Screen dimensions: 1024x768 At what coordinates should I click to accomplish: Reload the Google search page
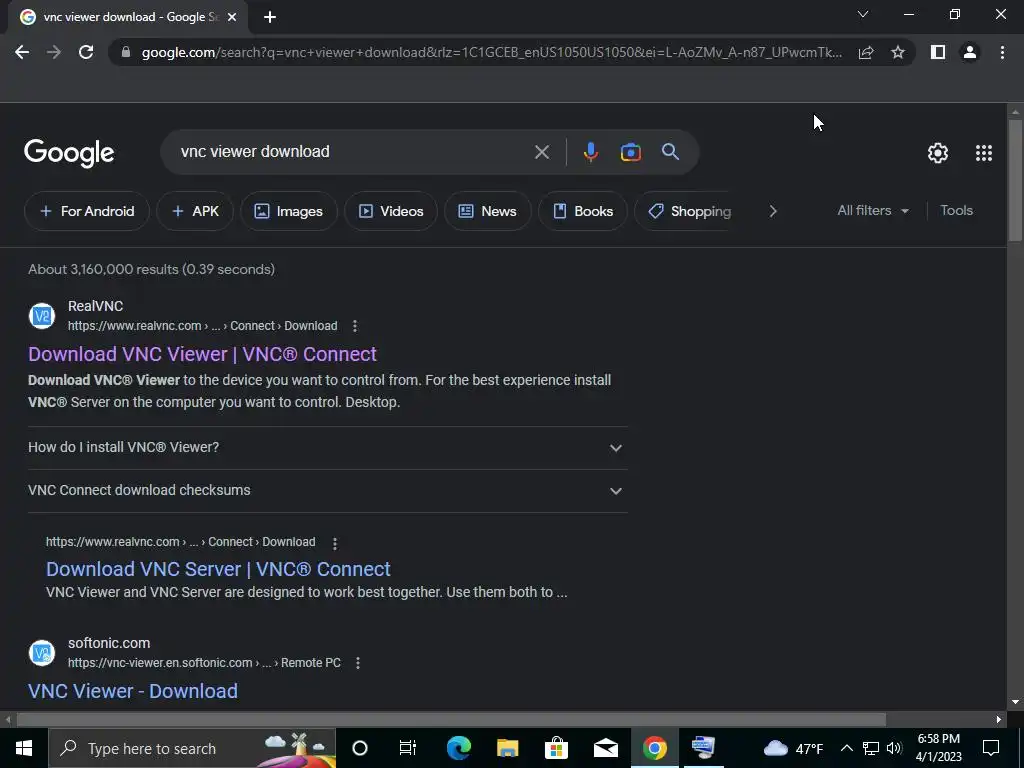pyautogui.click(x=86, y=52)
